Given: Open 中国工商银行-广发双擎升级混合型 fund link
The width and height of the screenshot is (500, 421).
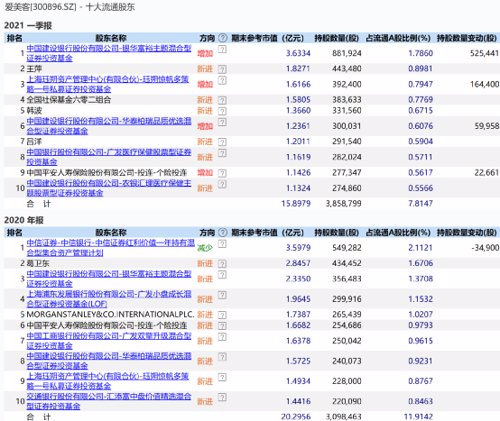Looking at the screenshot, I should 109,341.
